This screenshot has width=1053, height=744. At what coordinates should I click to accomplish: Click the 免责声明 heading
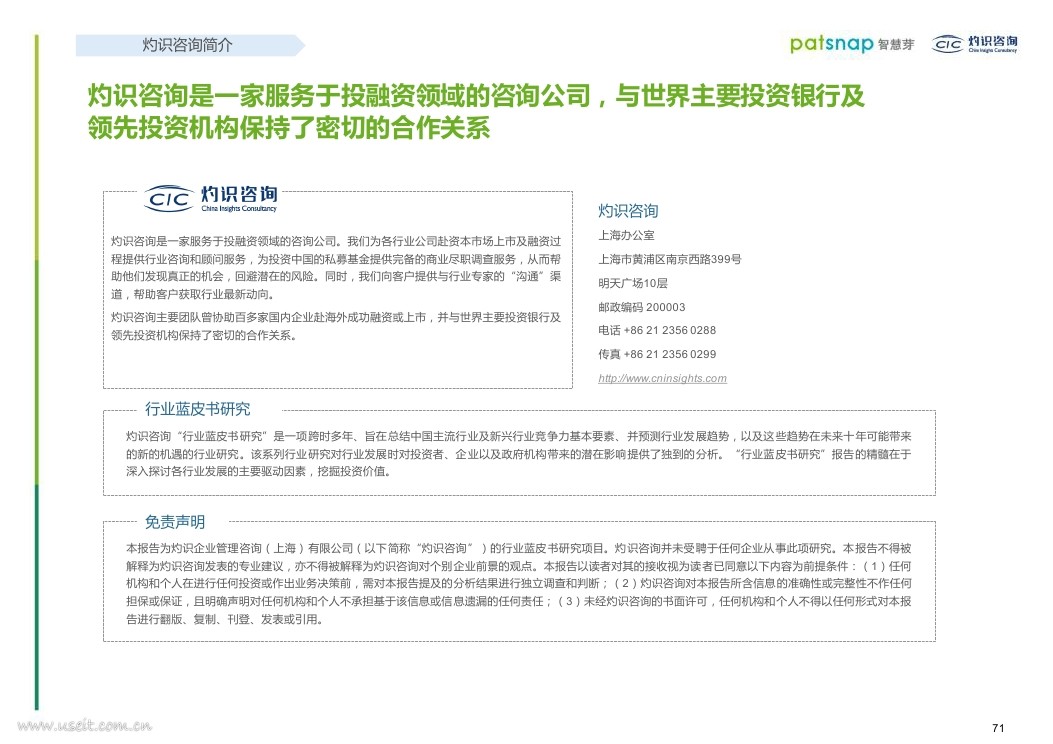(175, 522)
